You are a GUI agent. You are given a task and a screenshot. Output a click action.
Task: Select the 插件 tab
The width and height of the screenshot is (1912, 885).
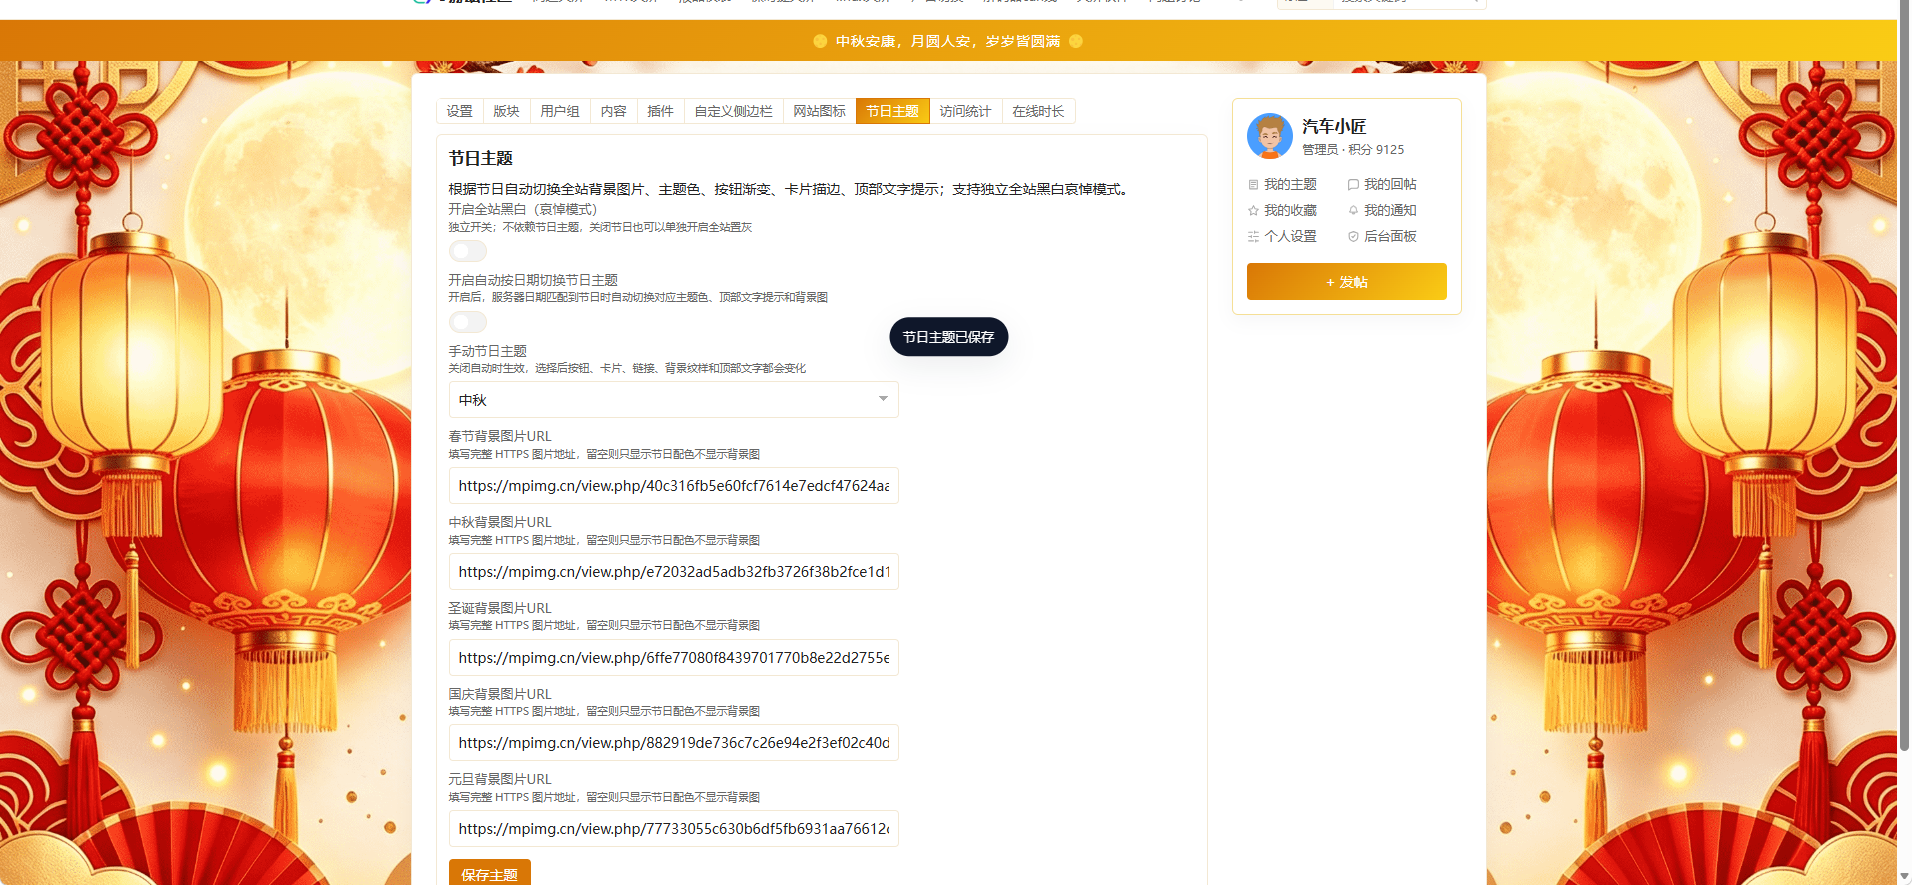point(661,111)
